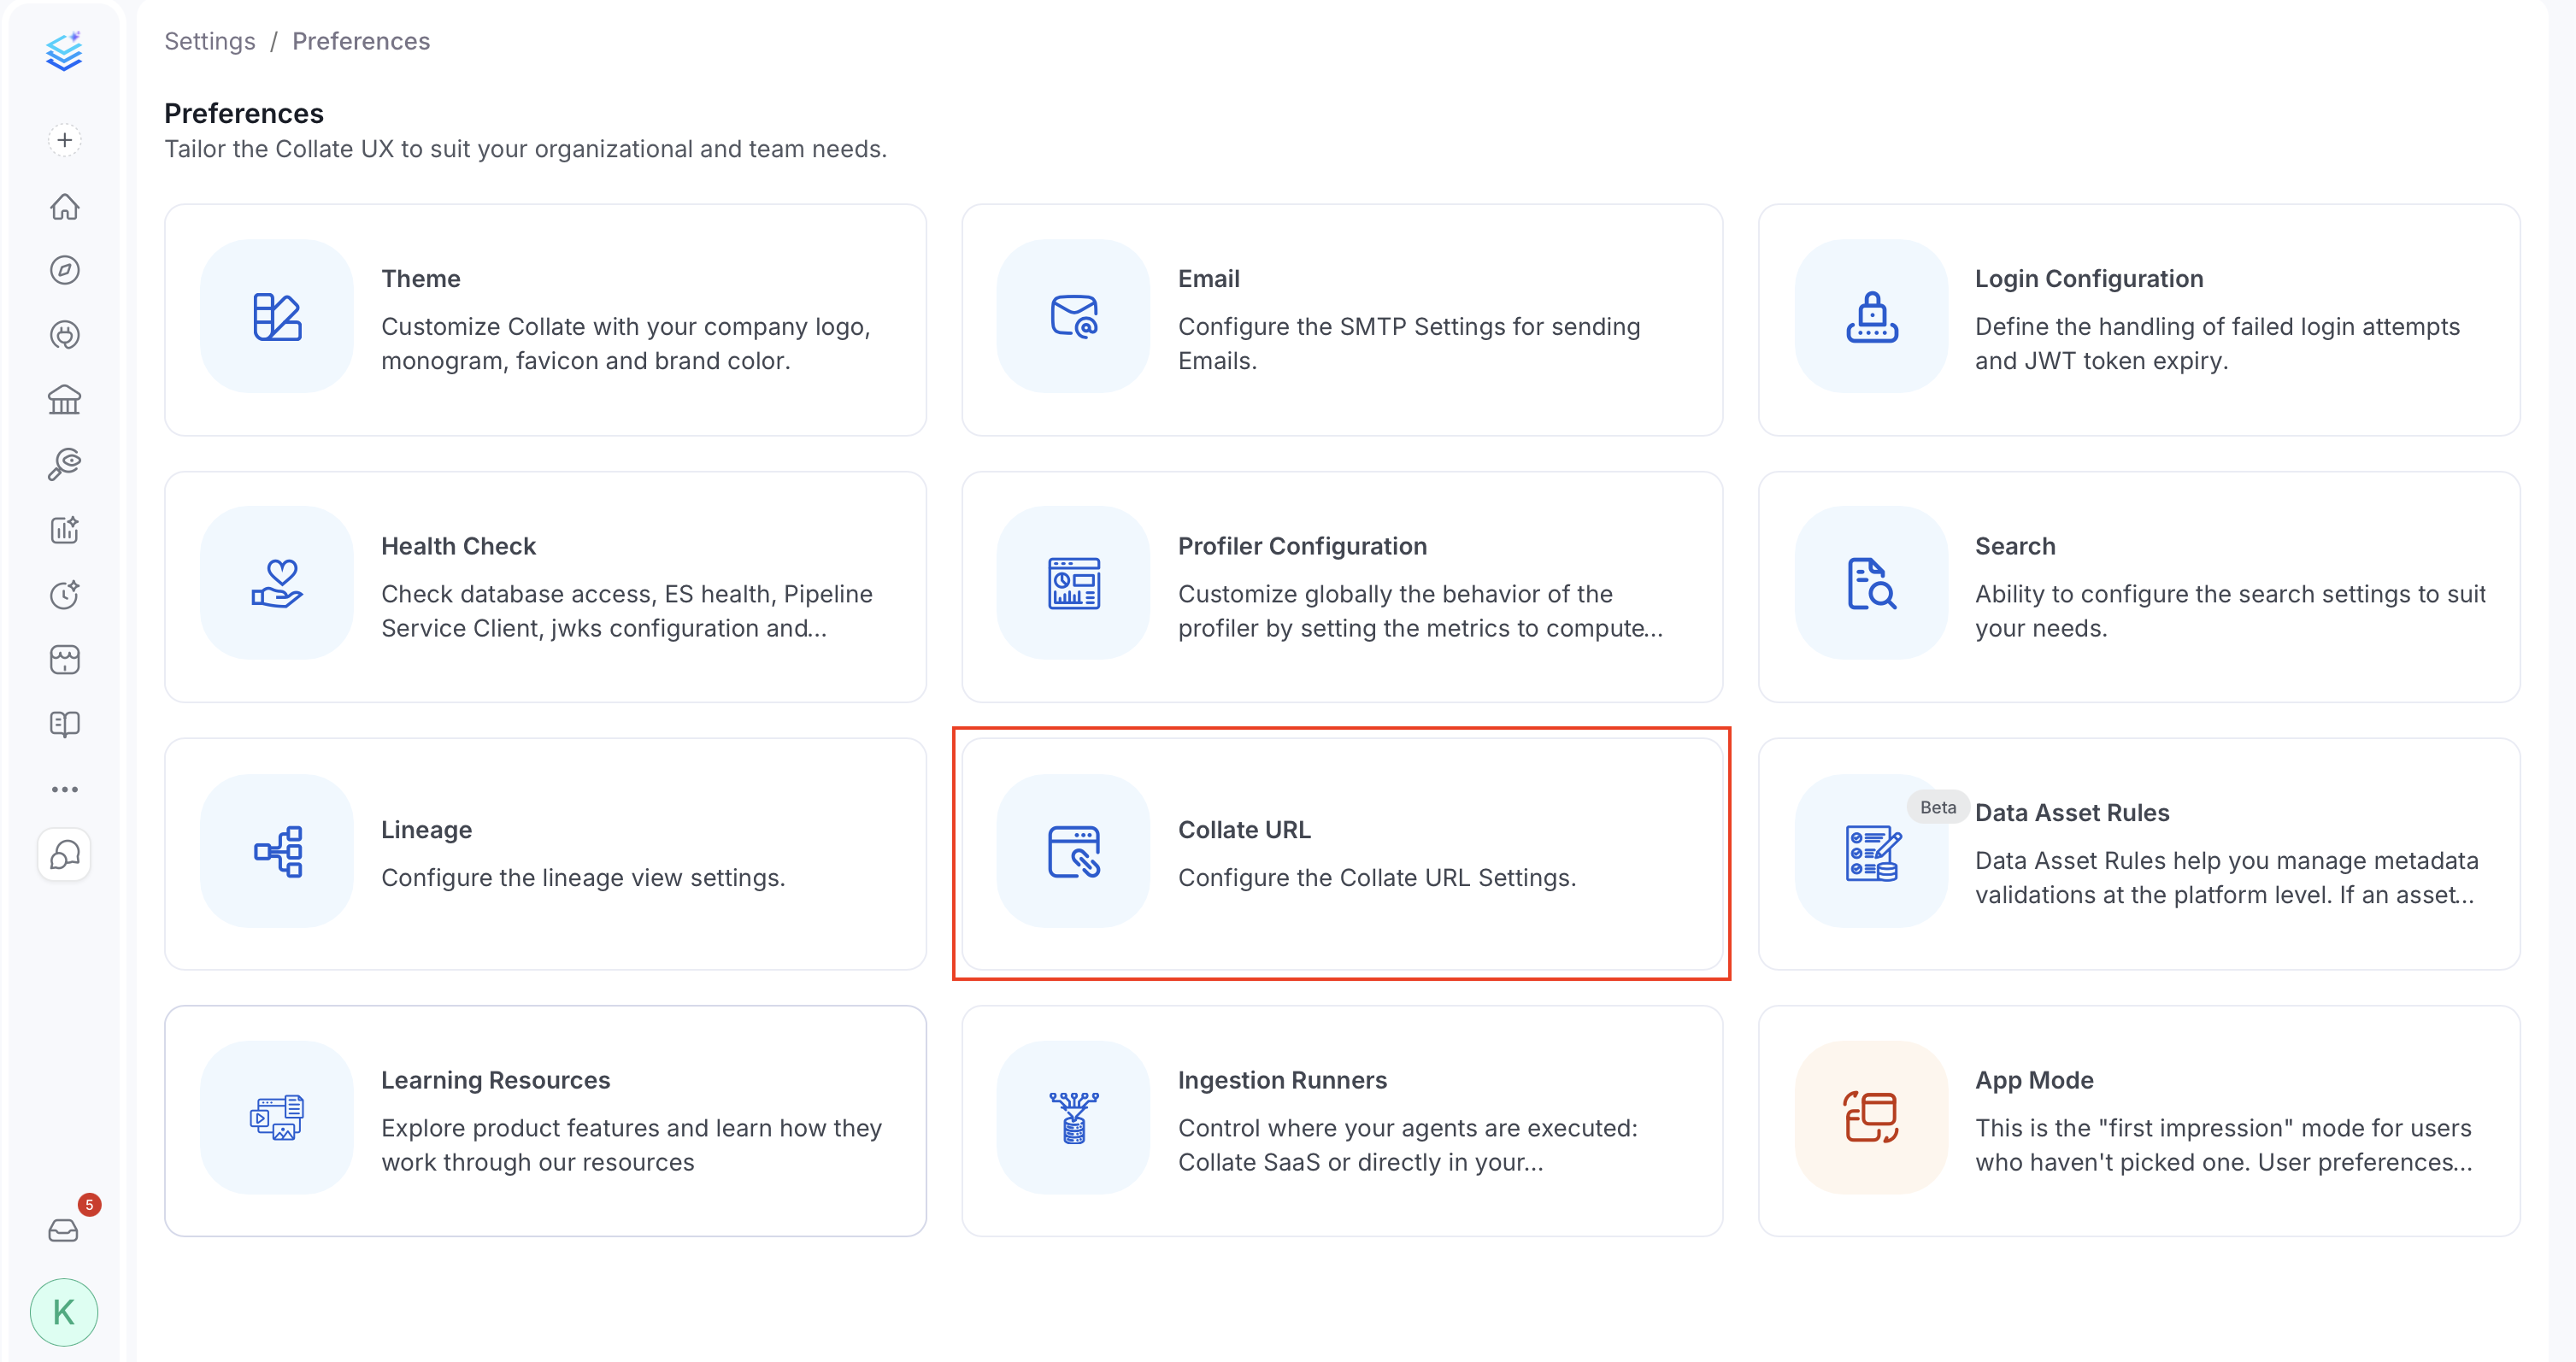Click 'Configure the lineage view settings.' text

point(583,877)
